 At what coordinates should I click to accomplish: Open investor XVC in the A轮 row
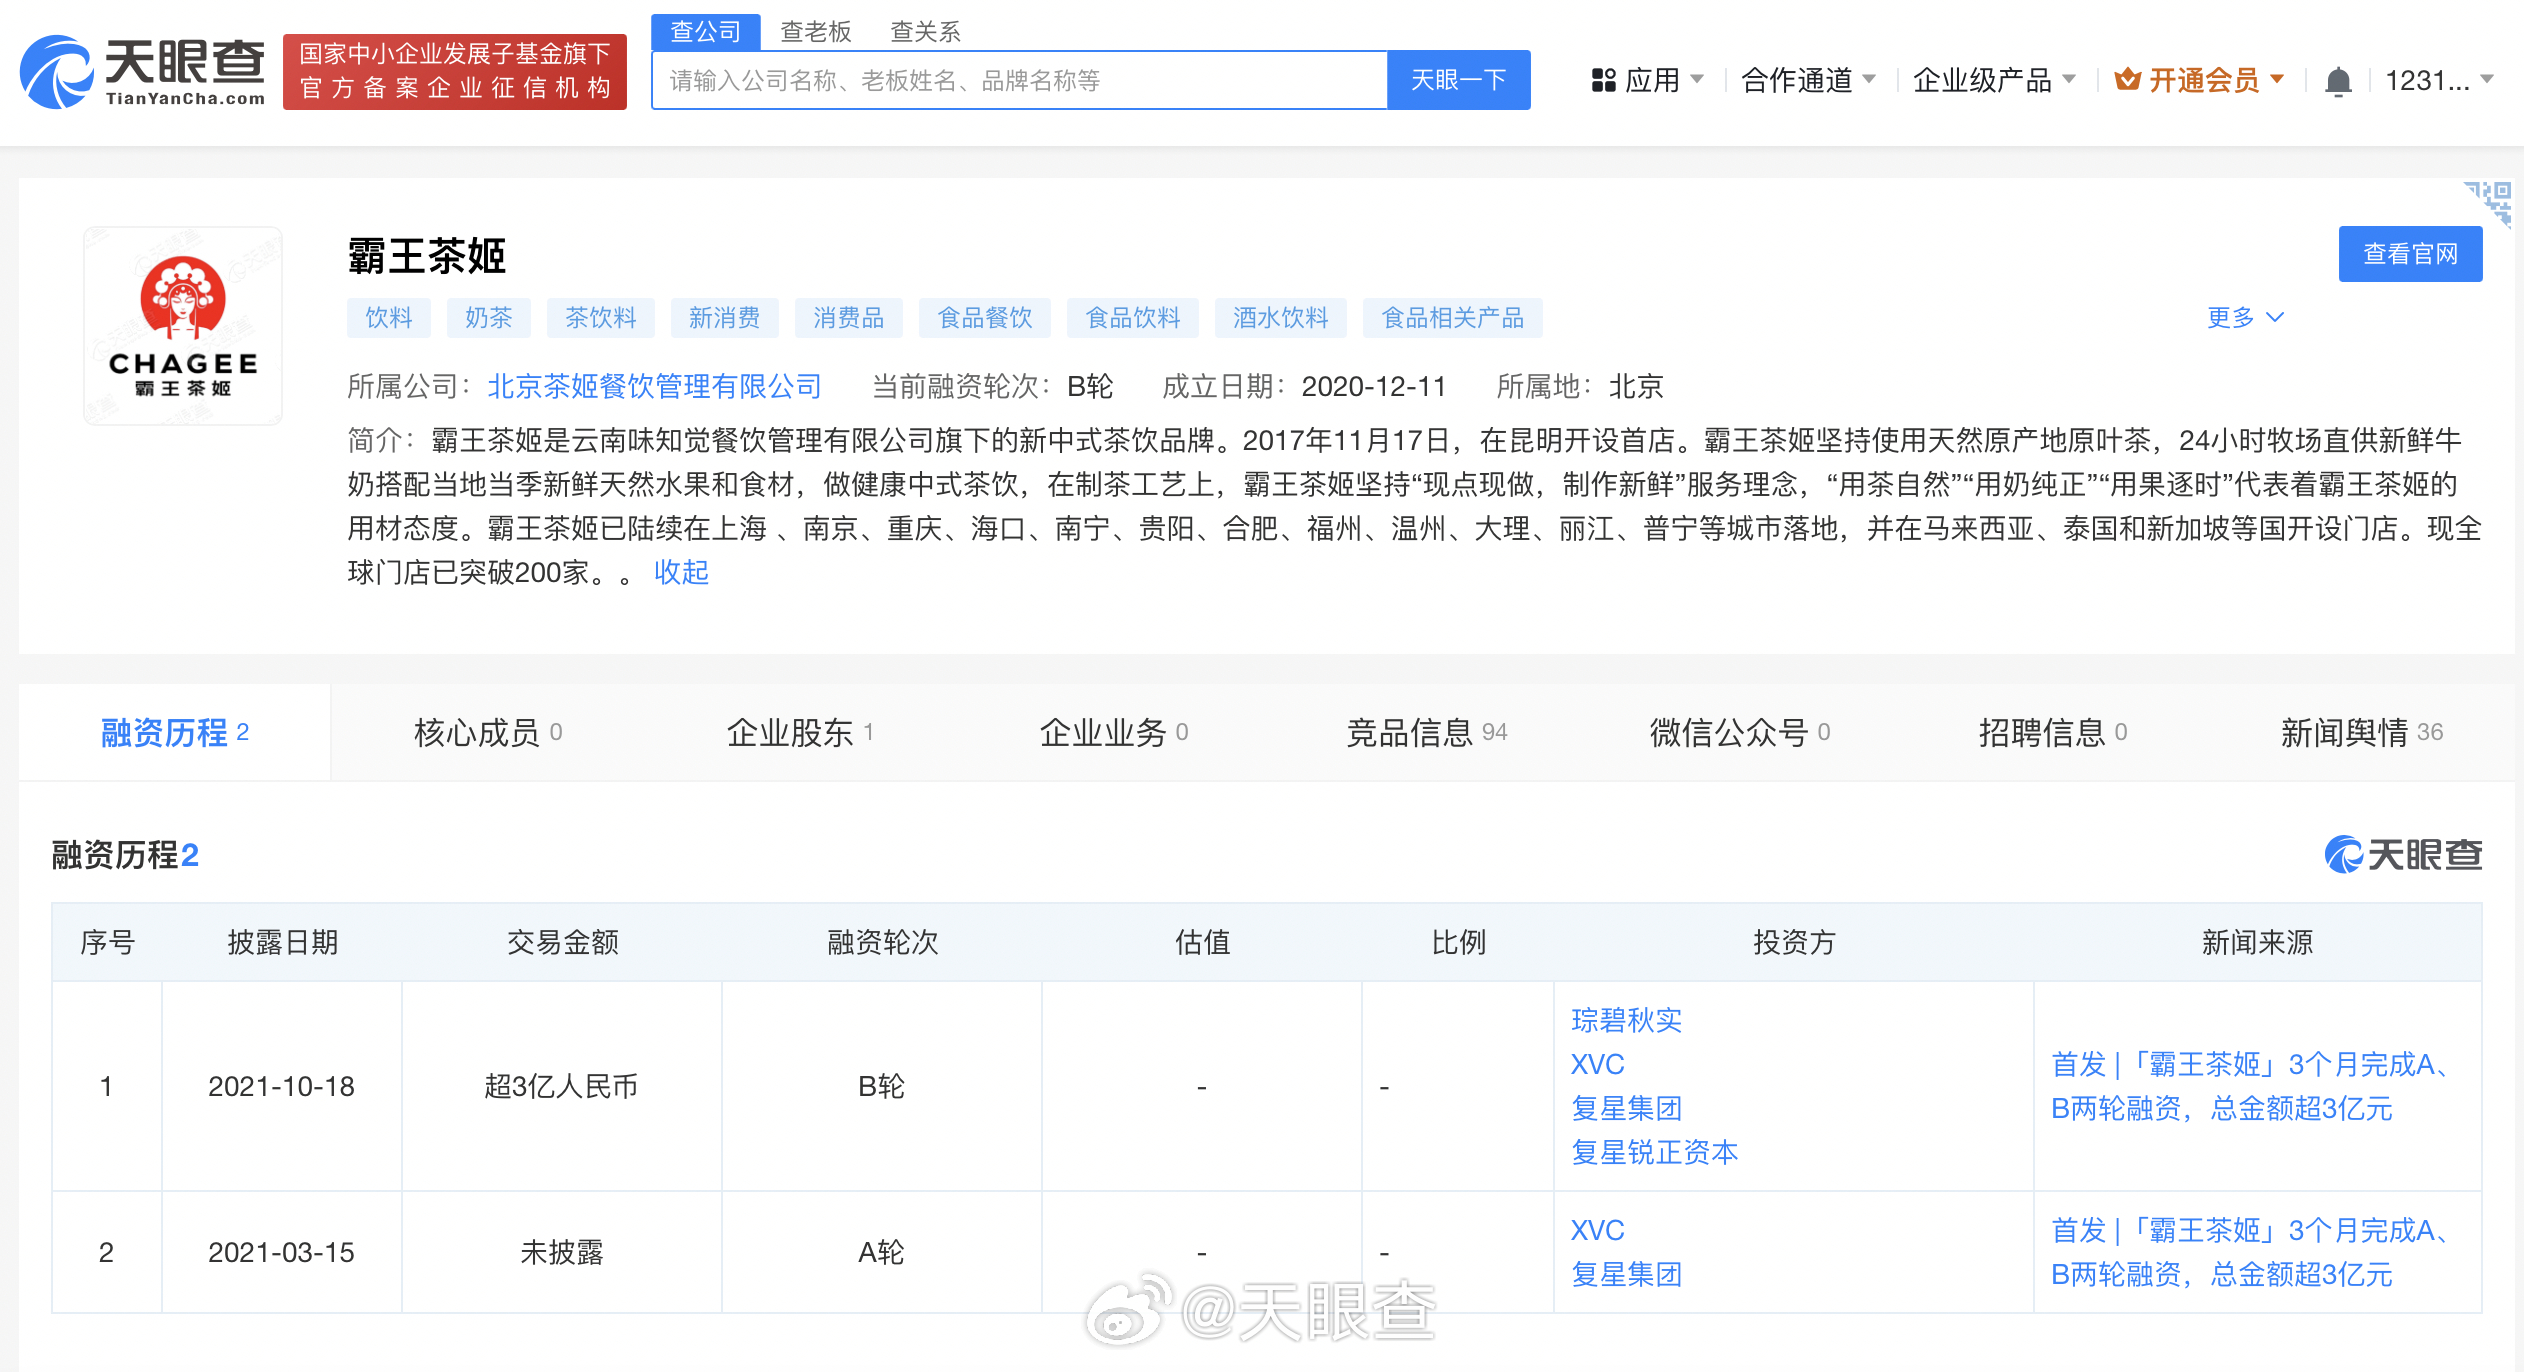pyautogui.click(x=1598, y=1230)
